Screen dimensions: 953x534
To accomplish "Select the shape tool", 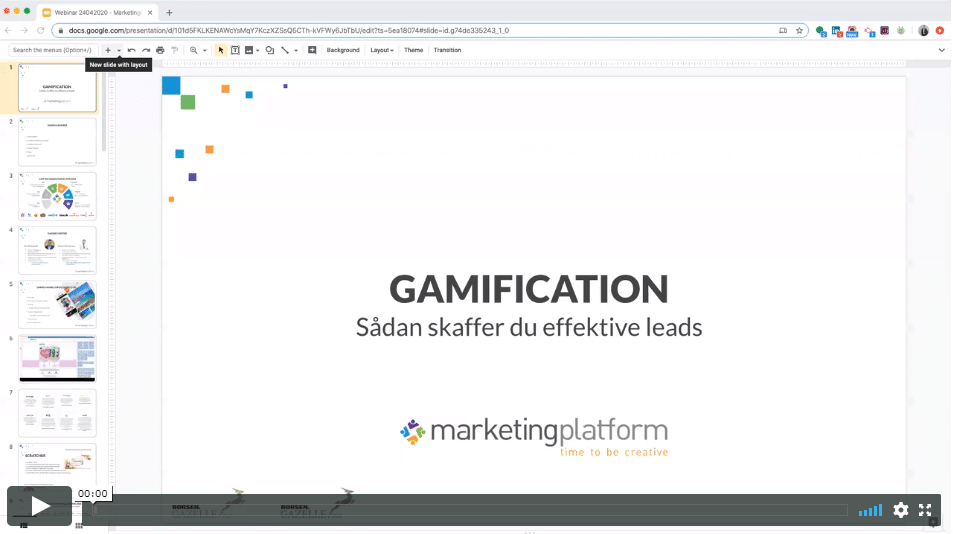I will [x=270, y=50].
